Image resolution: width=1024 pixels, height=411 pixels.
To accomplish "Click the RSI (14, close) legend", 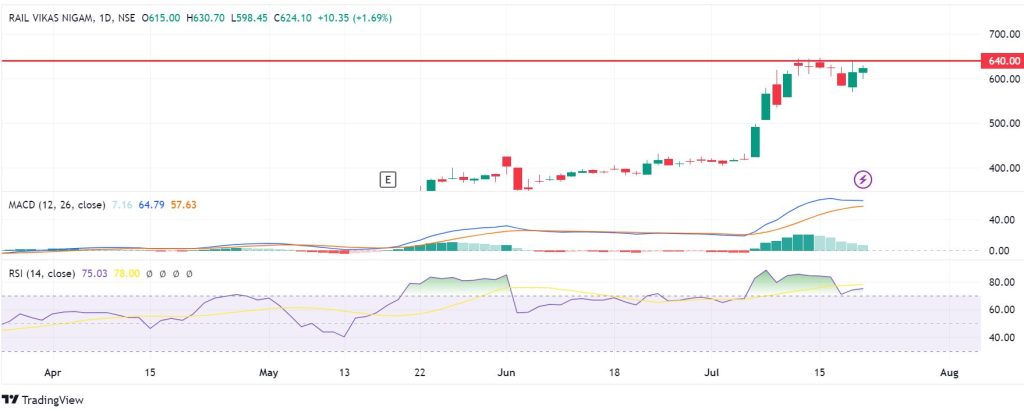I will coord(42,274).
